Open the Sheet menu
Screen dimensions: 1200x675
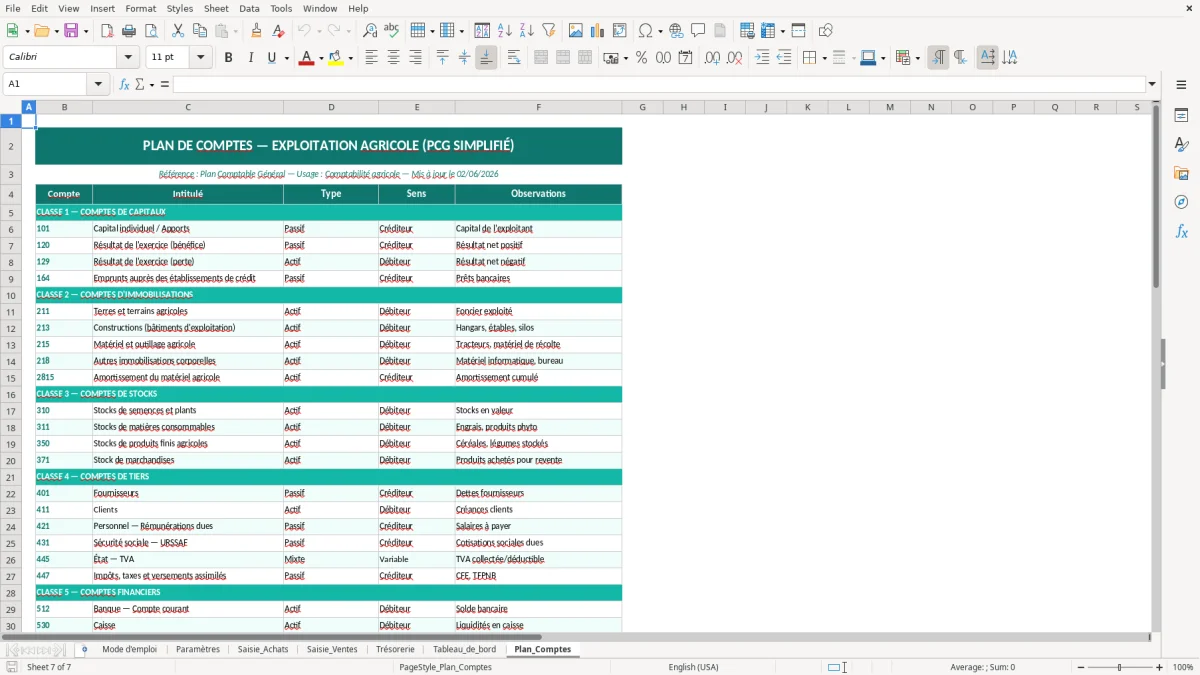216,8
